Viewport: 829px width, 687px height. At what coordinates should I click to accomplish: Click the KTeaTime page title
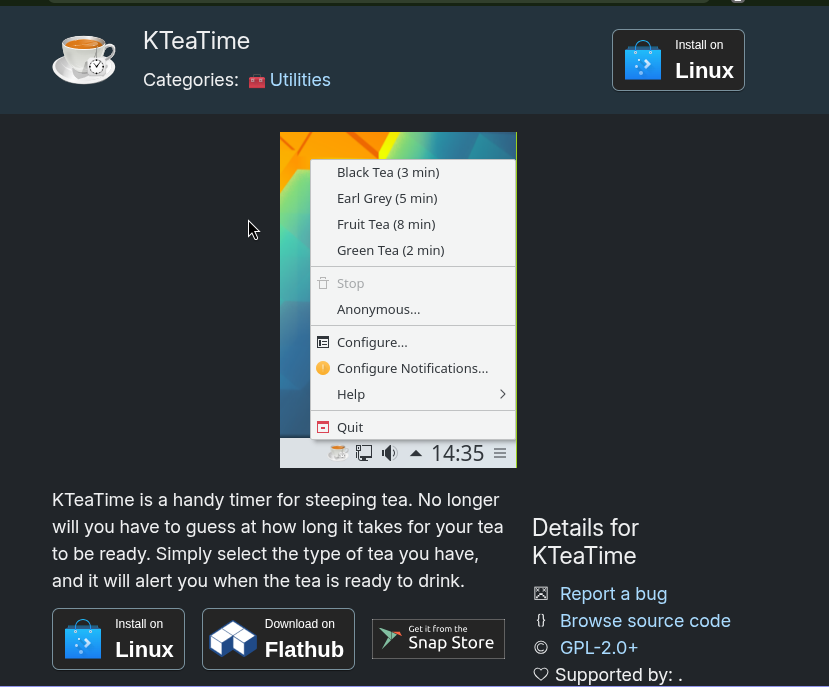tap(197, 41)
